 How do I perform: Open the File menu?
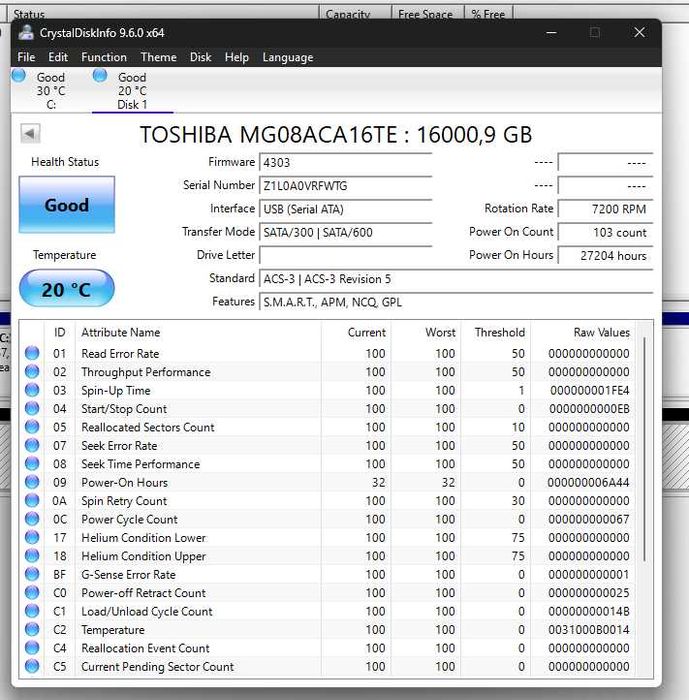pos(26,57)
